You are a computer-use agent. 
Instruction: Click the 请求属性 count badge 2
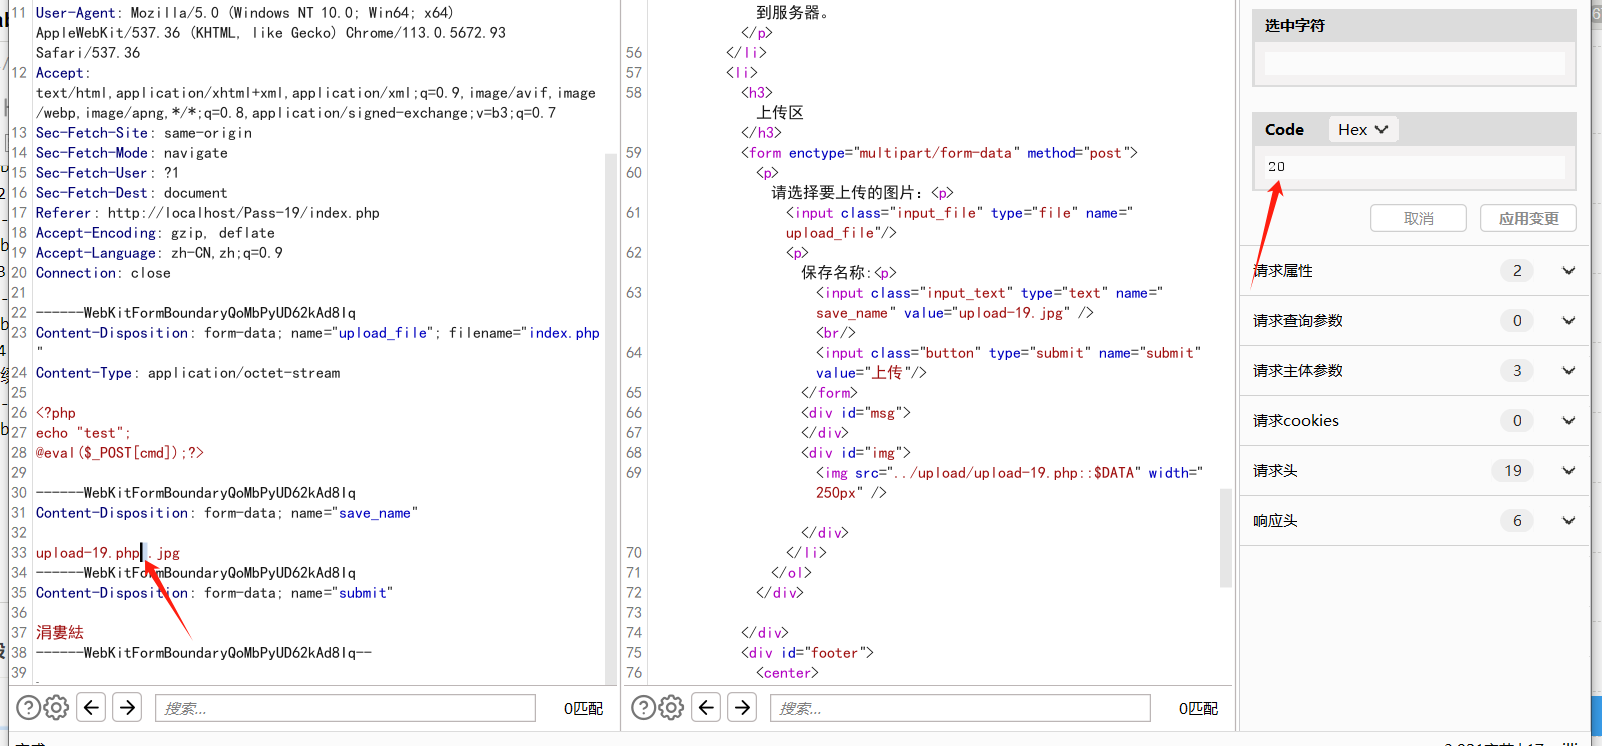click(x=1517, y=271)
